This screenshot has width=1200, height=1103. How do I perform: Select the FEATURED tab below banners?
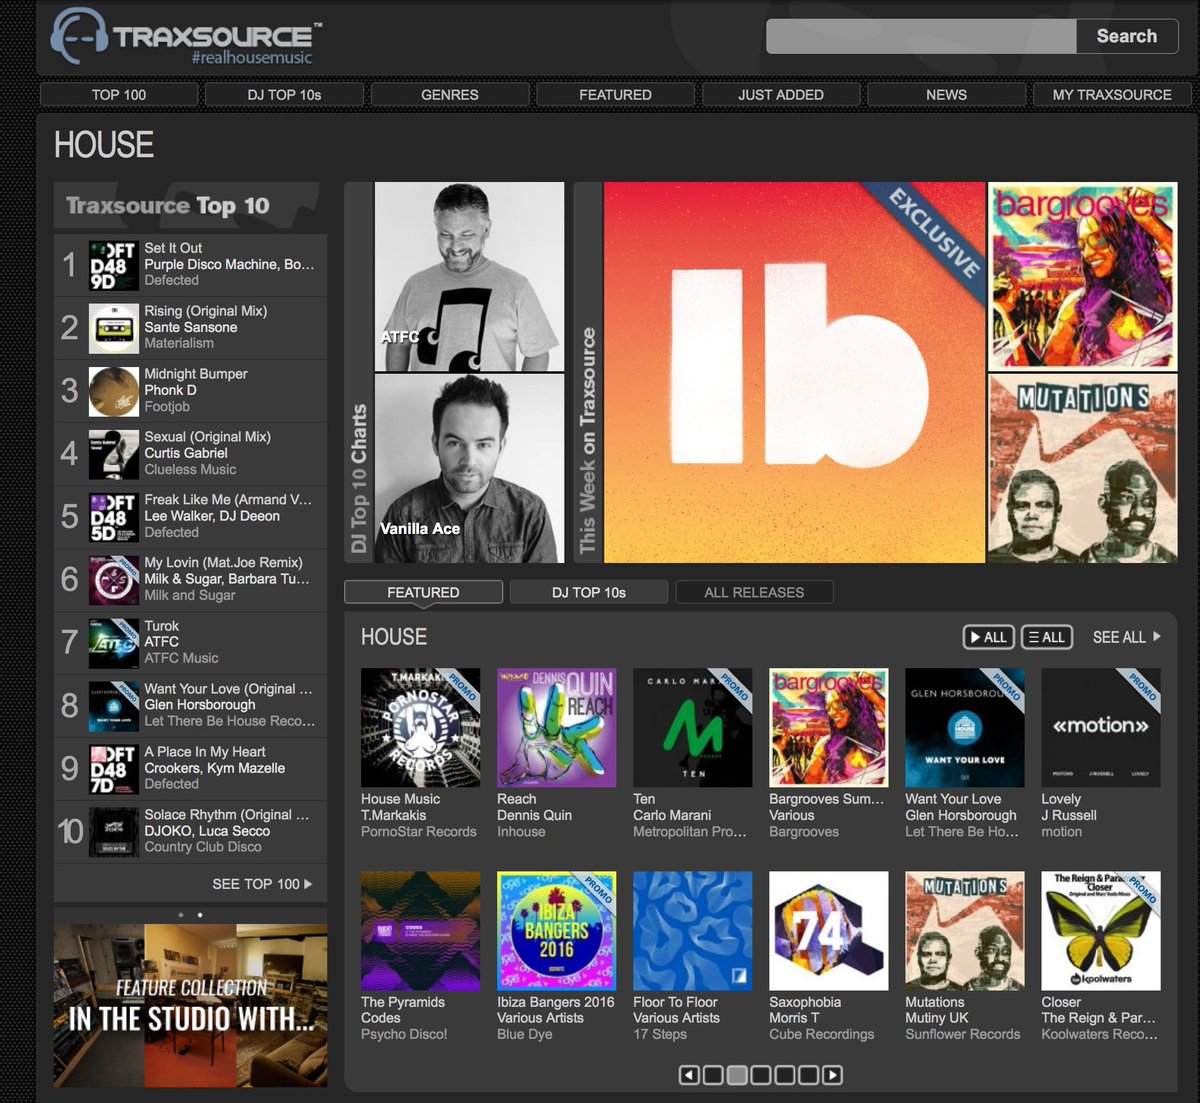click(x=423, y=592)
